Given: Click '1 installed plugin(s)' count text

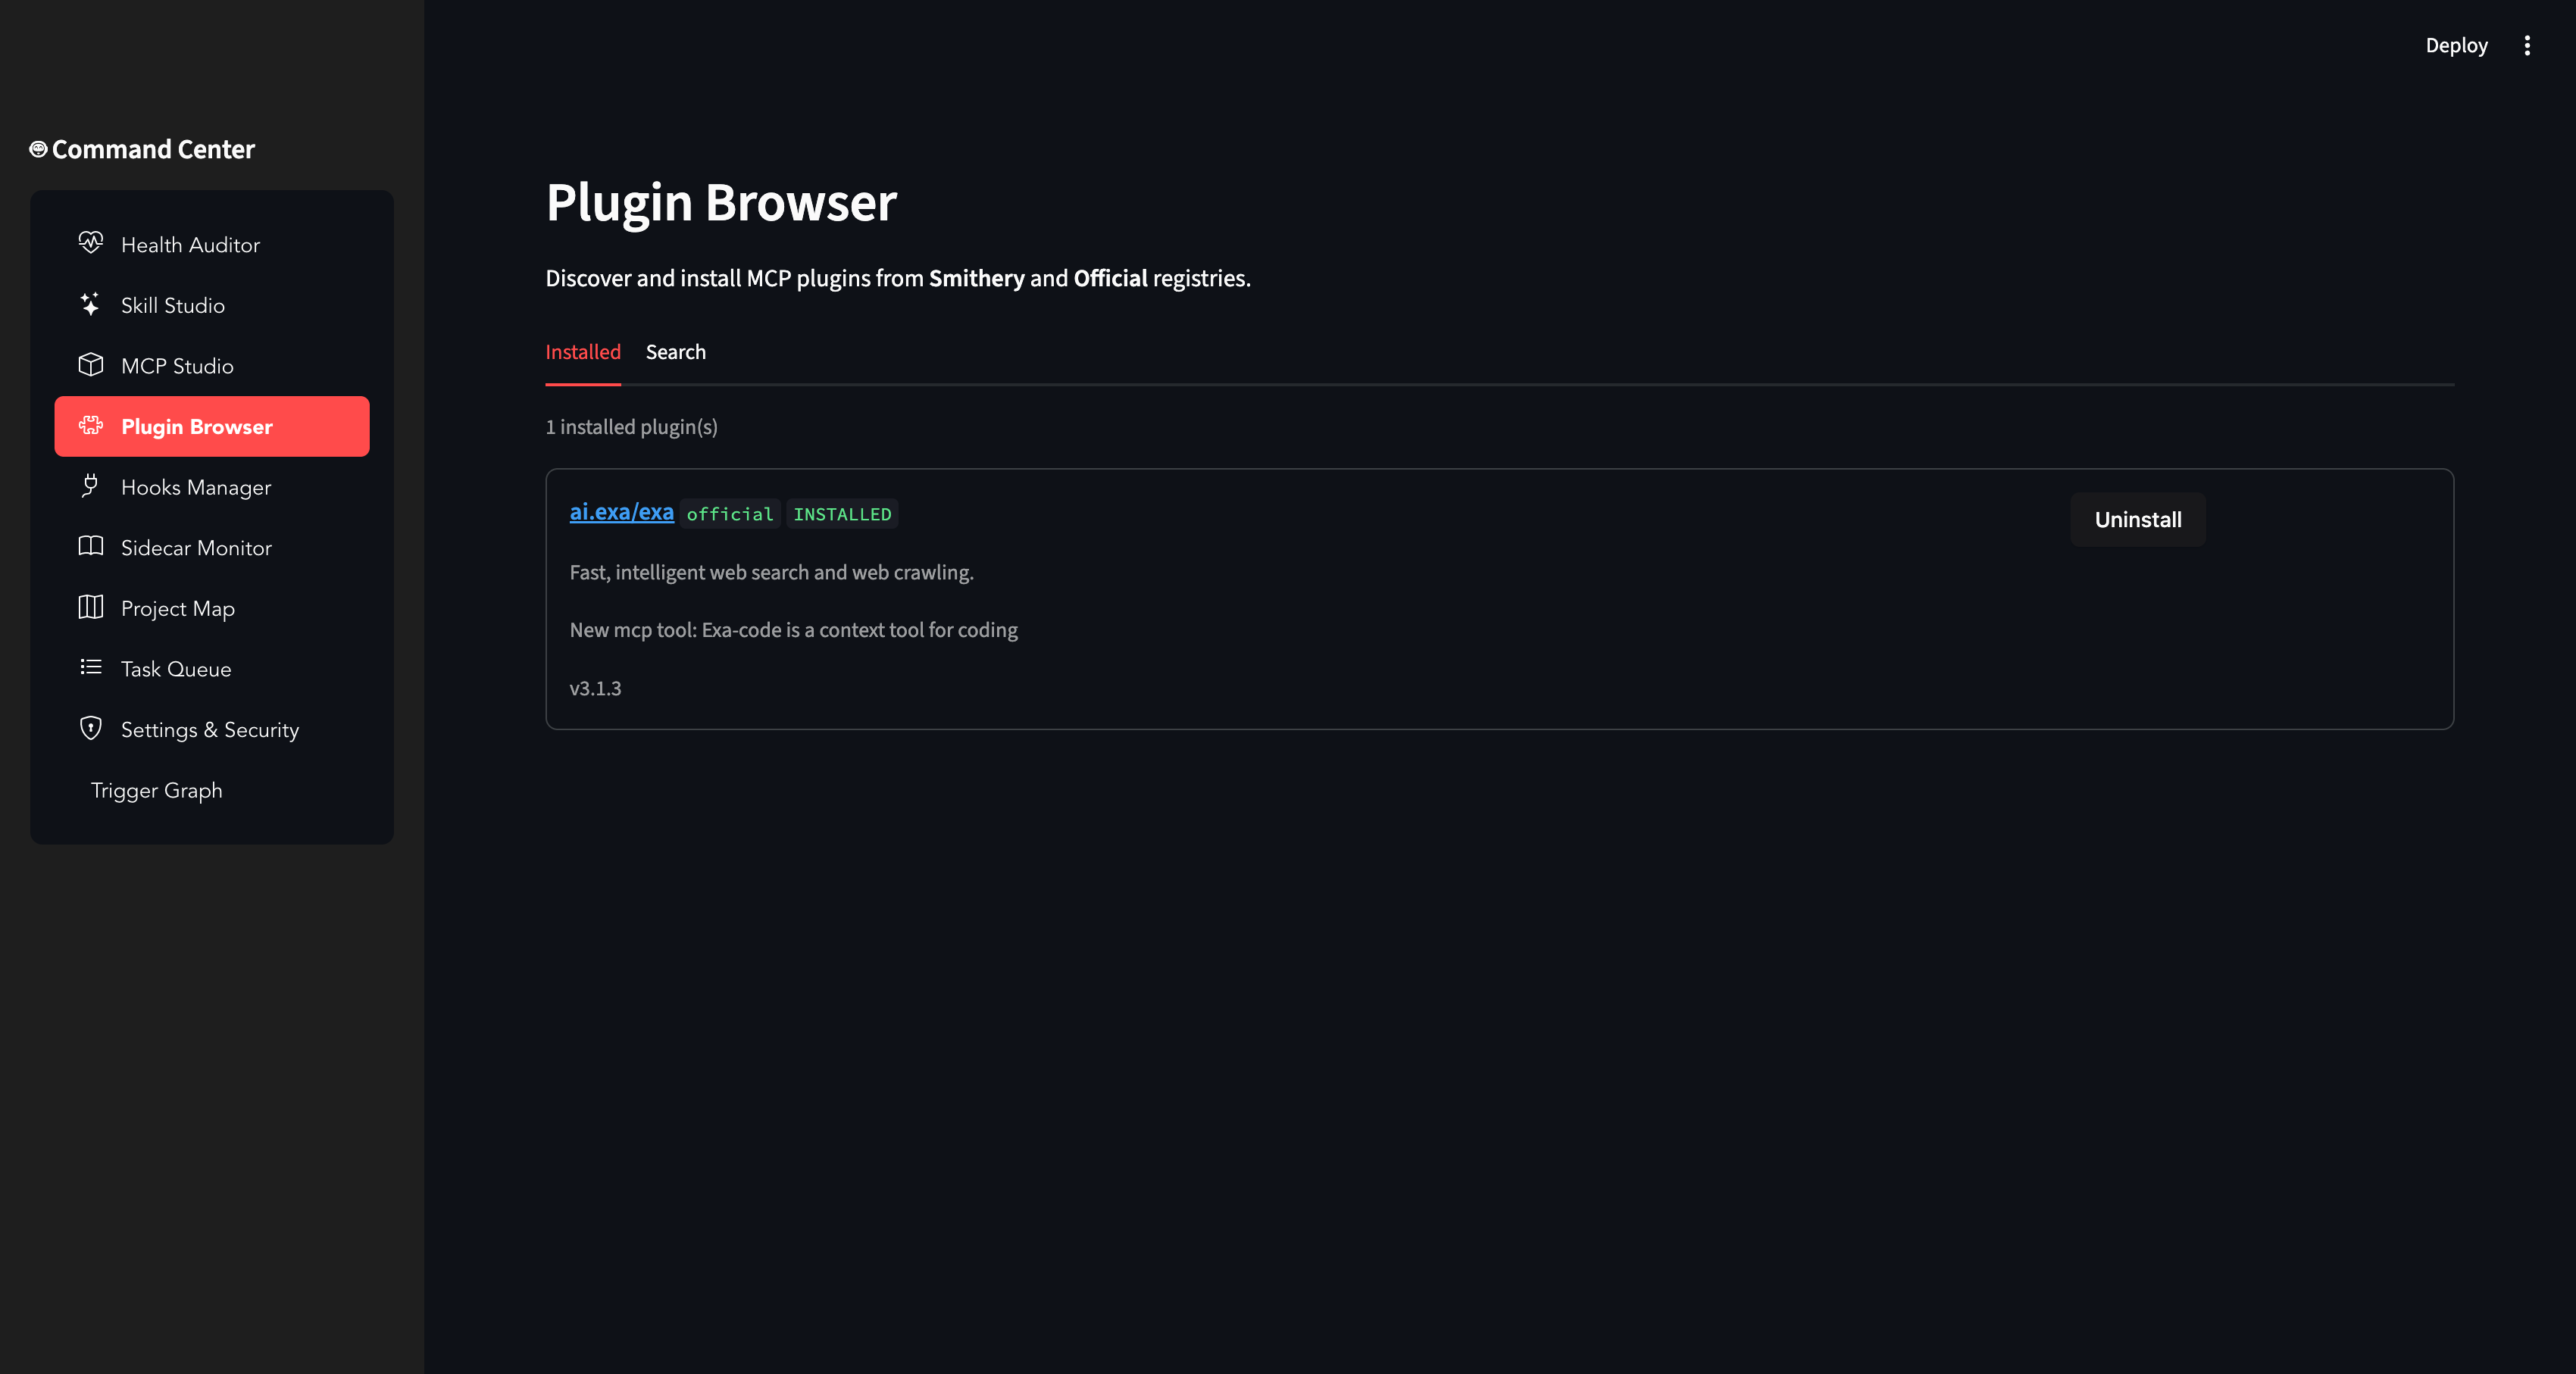Looking at the screenshot, I should (631, 427).
